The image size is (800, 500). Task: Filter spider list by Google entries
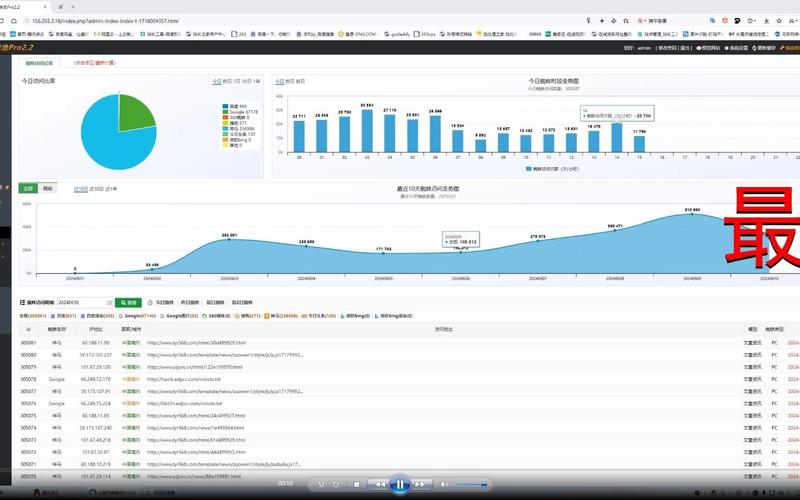[137, 315]
